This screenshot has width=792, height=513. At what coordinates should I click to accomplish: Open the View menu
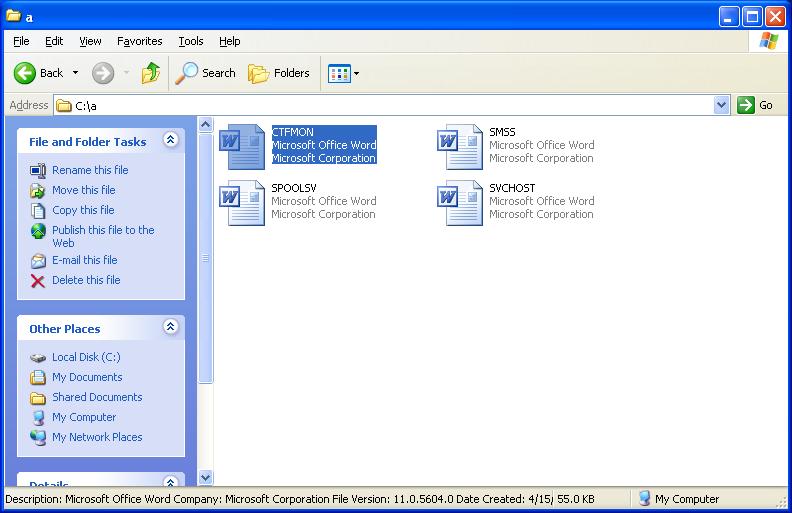(x=90, y=41)
